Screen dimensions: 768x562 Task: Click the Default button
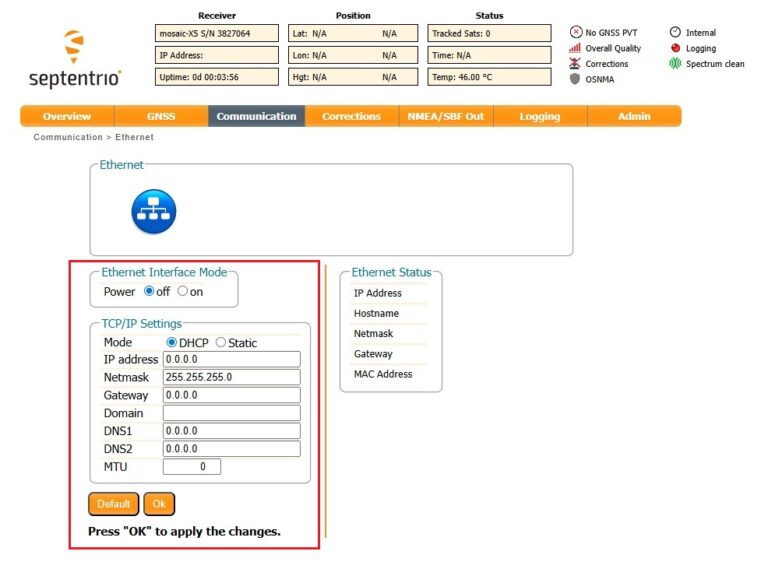[114, 504]
